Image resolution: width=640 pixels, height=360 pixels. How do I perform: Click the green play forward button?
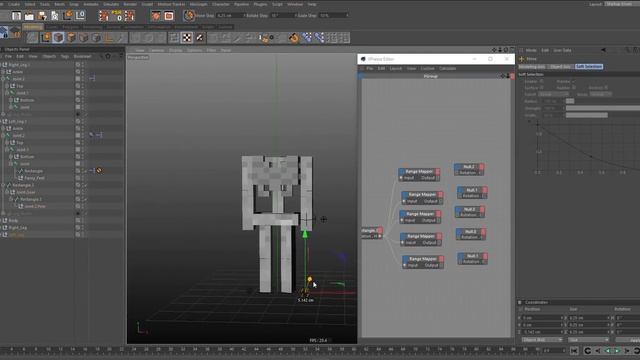point(617,351)
